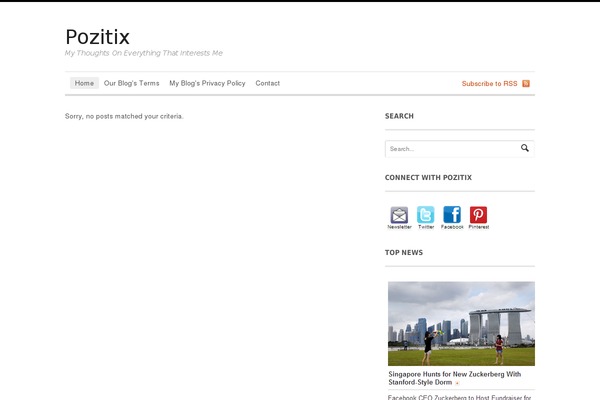
Task: Open Our Blog's Terms page
Action: 131,83
